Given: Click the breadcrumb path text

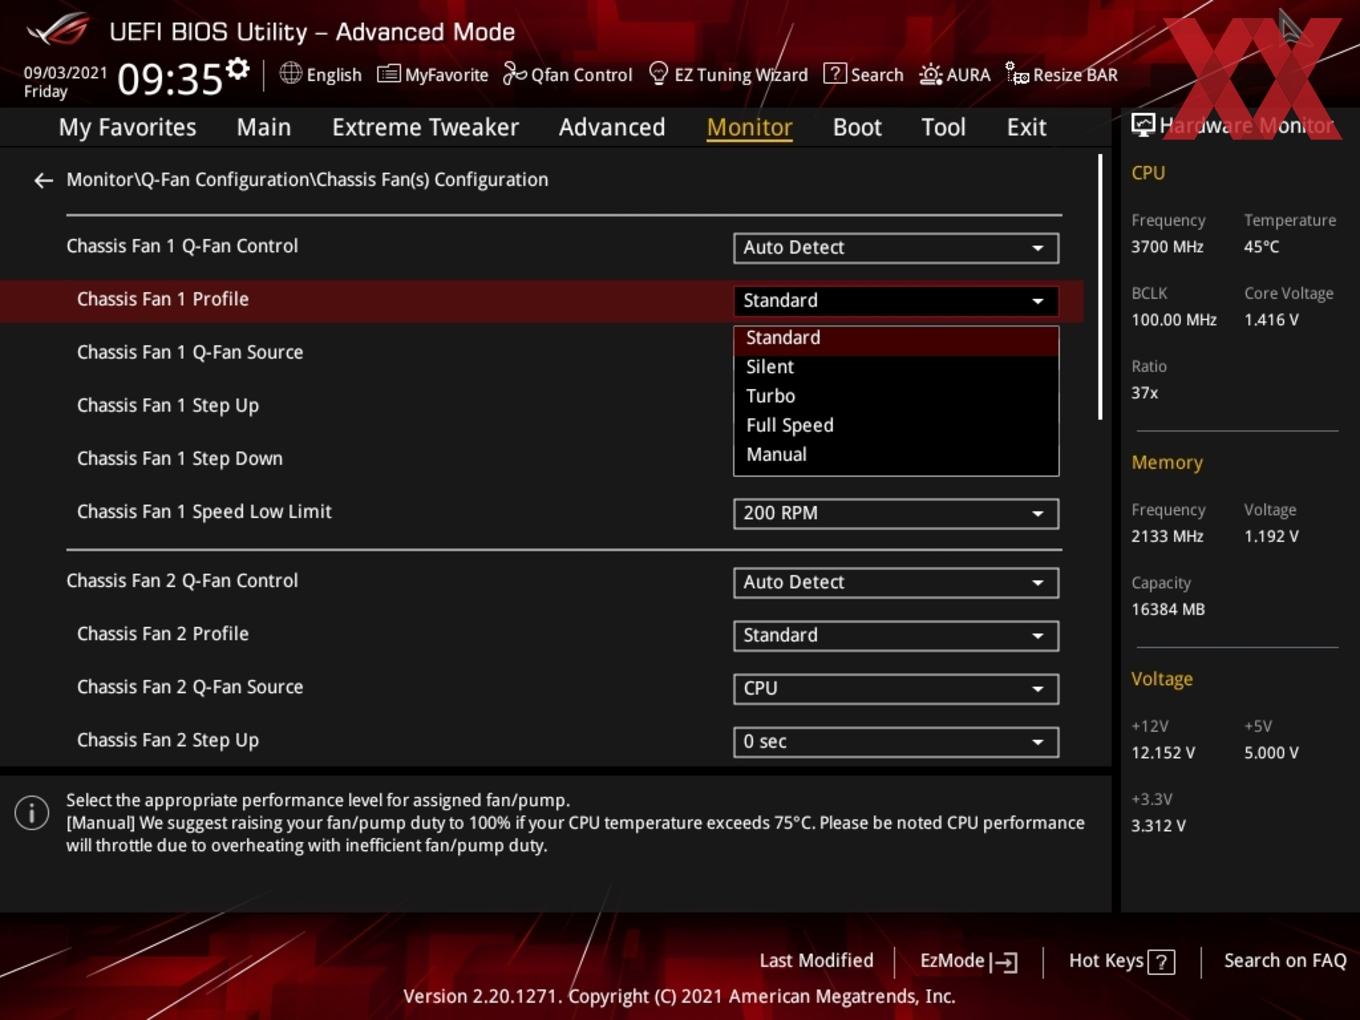Looking at the screenshot, I should pos(307,180).
